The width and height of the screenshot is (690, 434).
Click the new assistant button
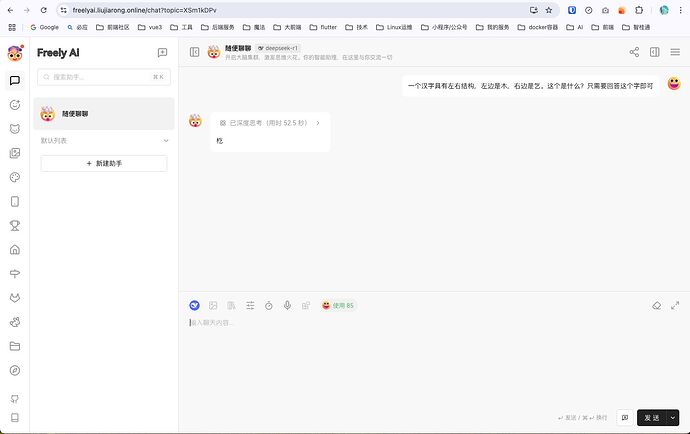[104, 163]
